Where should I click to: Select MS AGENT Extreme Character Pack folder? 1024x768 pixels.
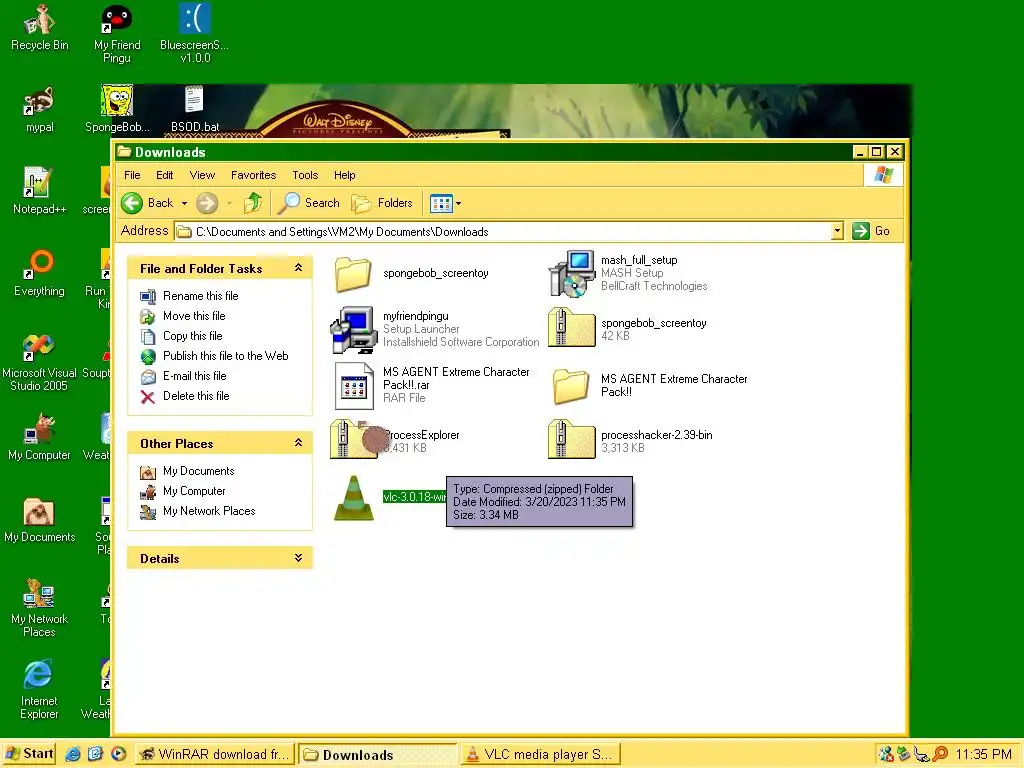[571, 385]
